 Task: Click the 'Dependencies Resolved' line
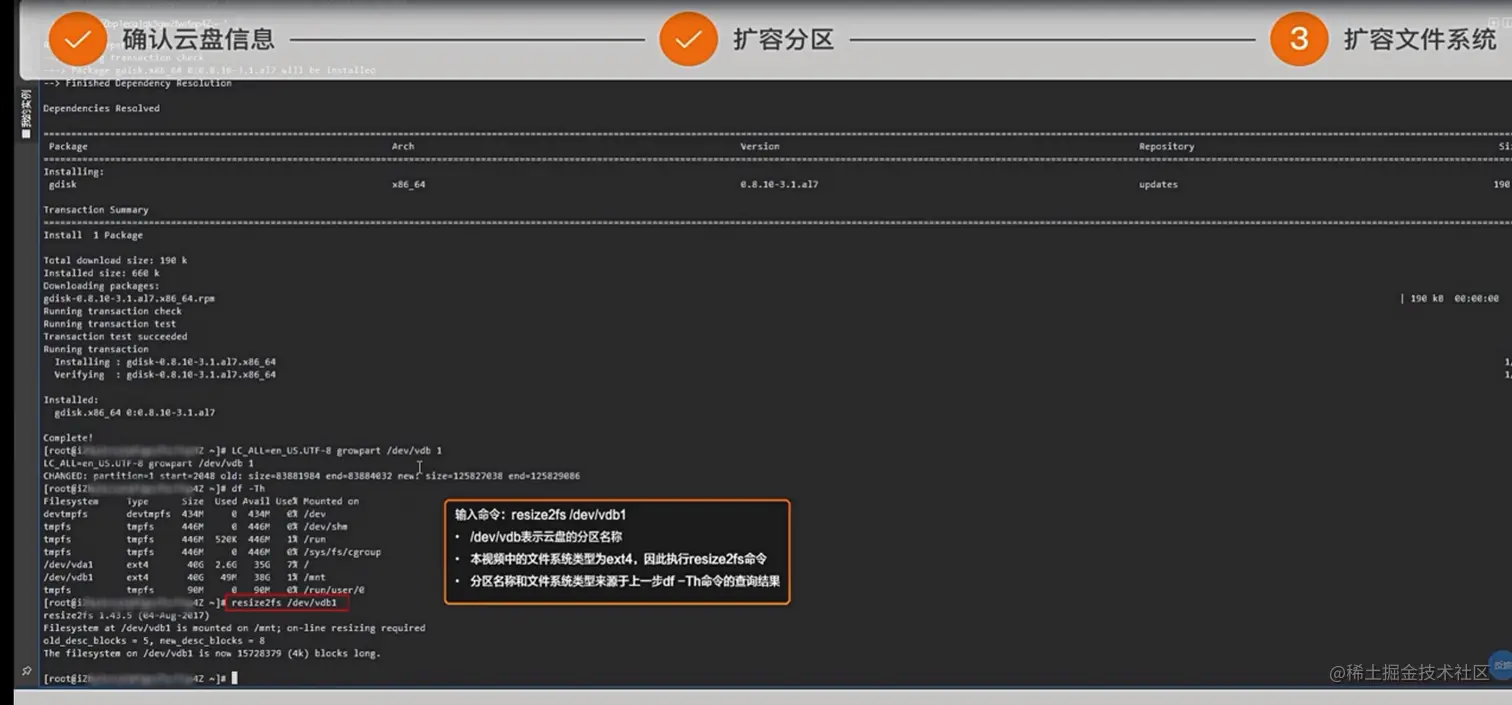click(x=101, y=108)
